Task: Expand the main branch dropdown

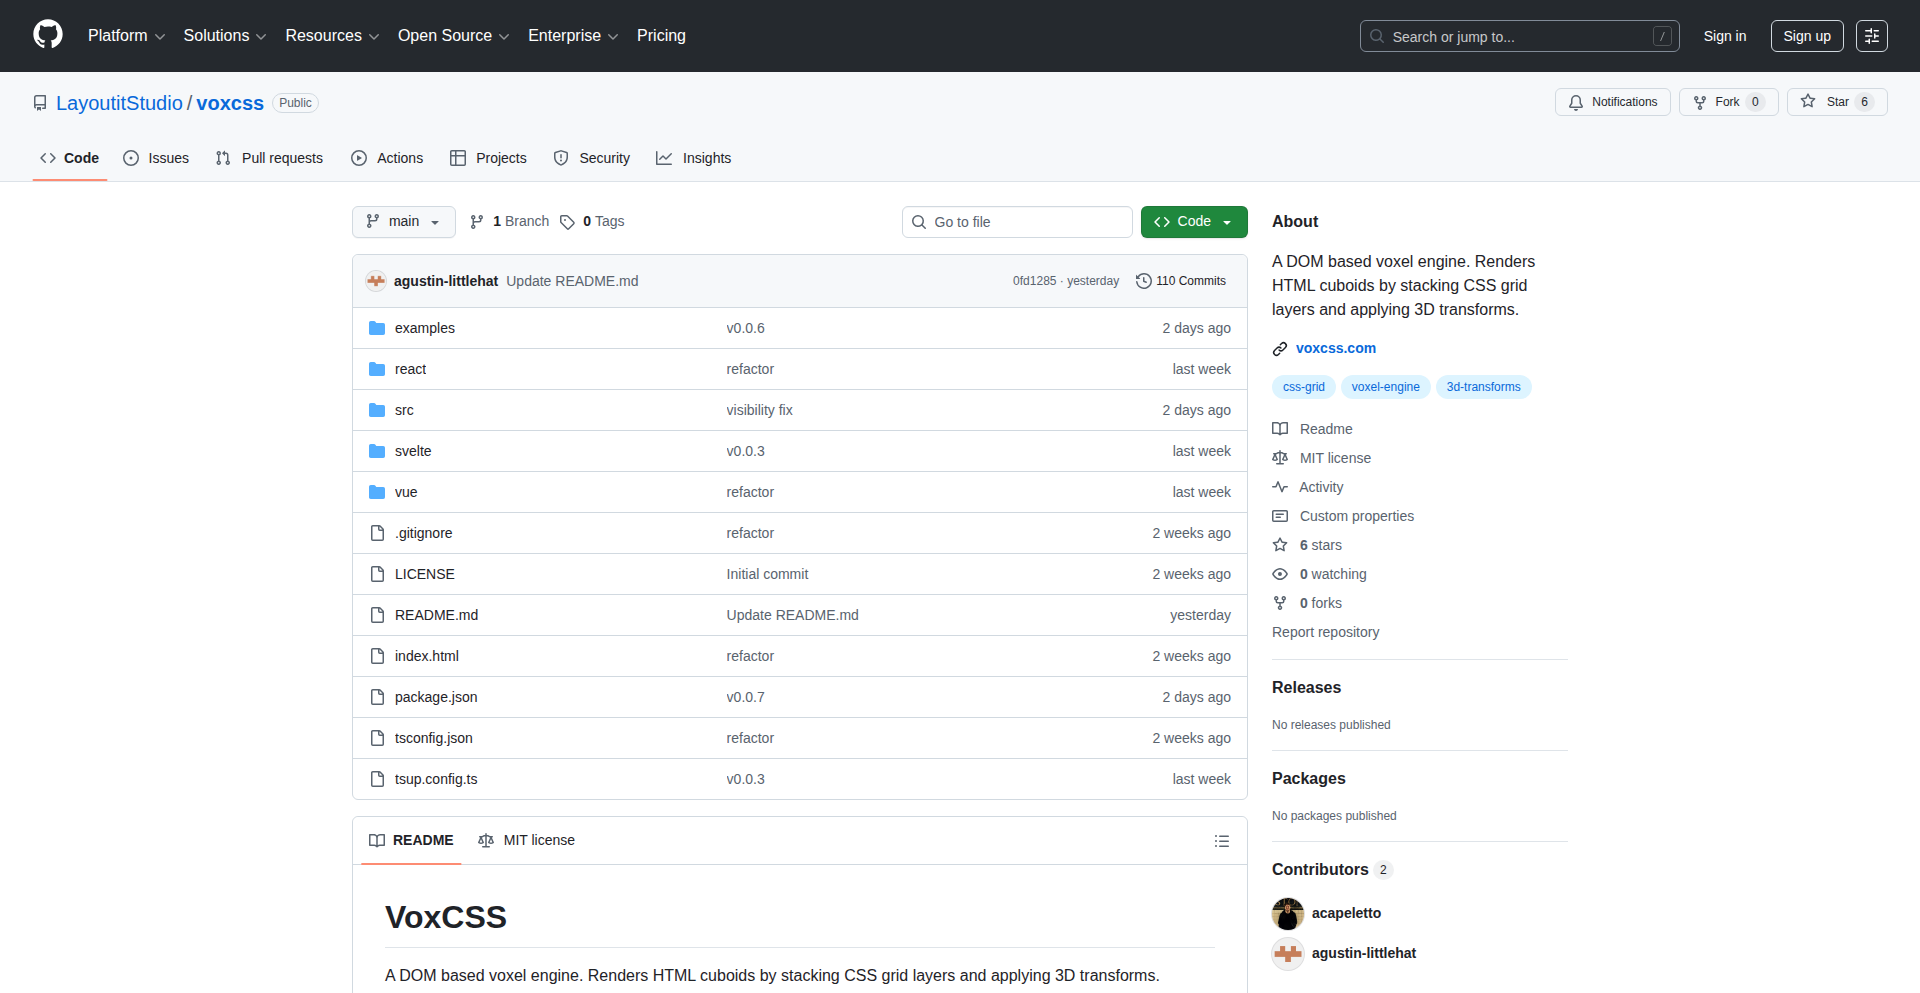Action: pyautogui.click(x=403, y=222)
